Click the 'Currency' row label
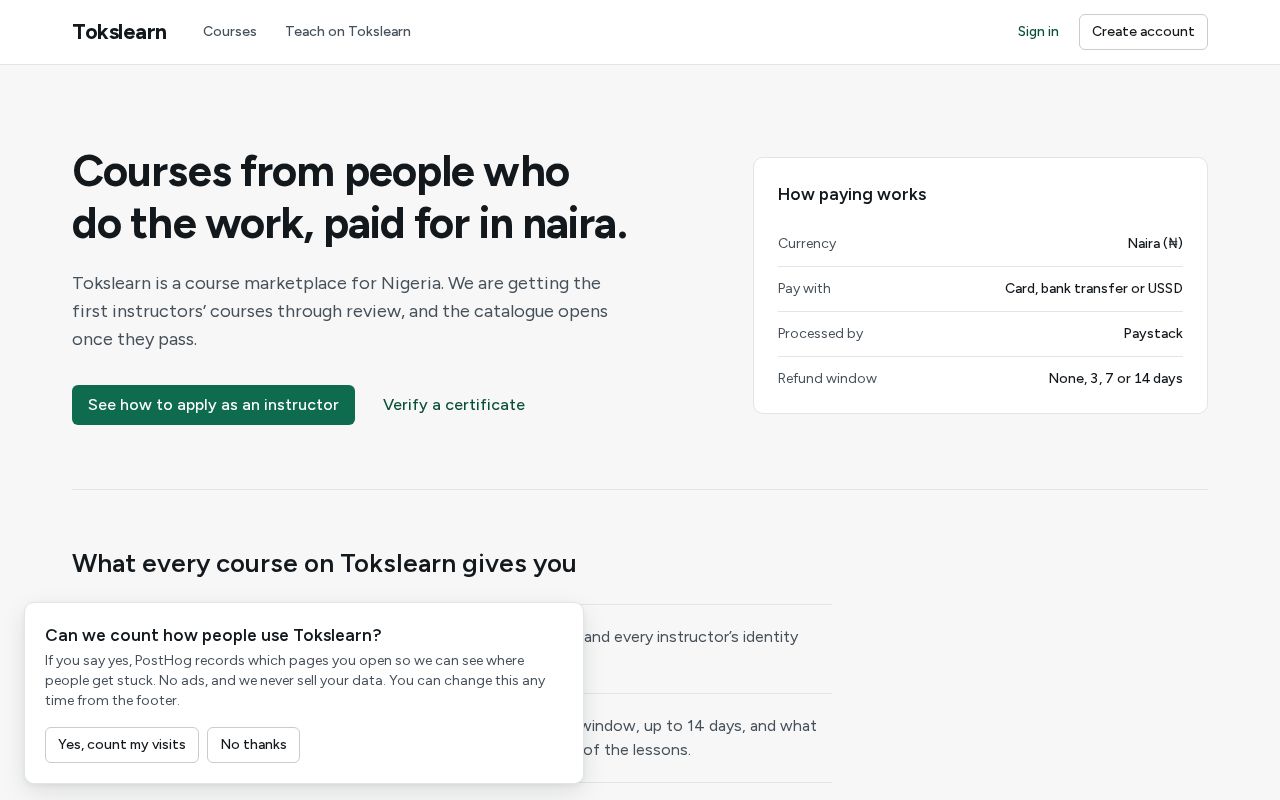This screenshot has width=1280, height=800. pos(807,244)
